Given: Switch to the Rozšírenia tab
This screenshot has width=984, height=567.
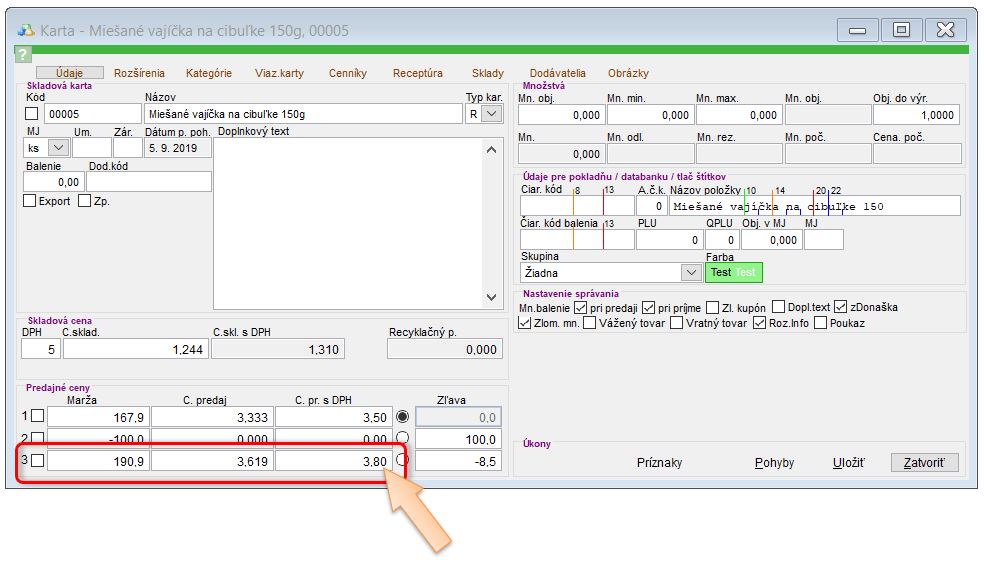Looking at the screenshot, I should coord(139,73).
